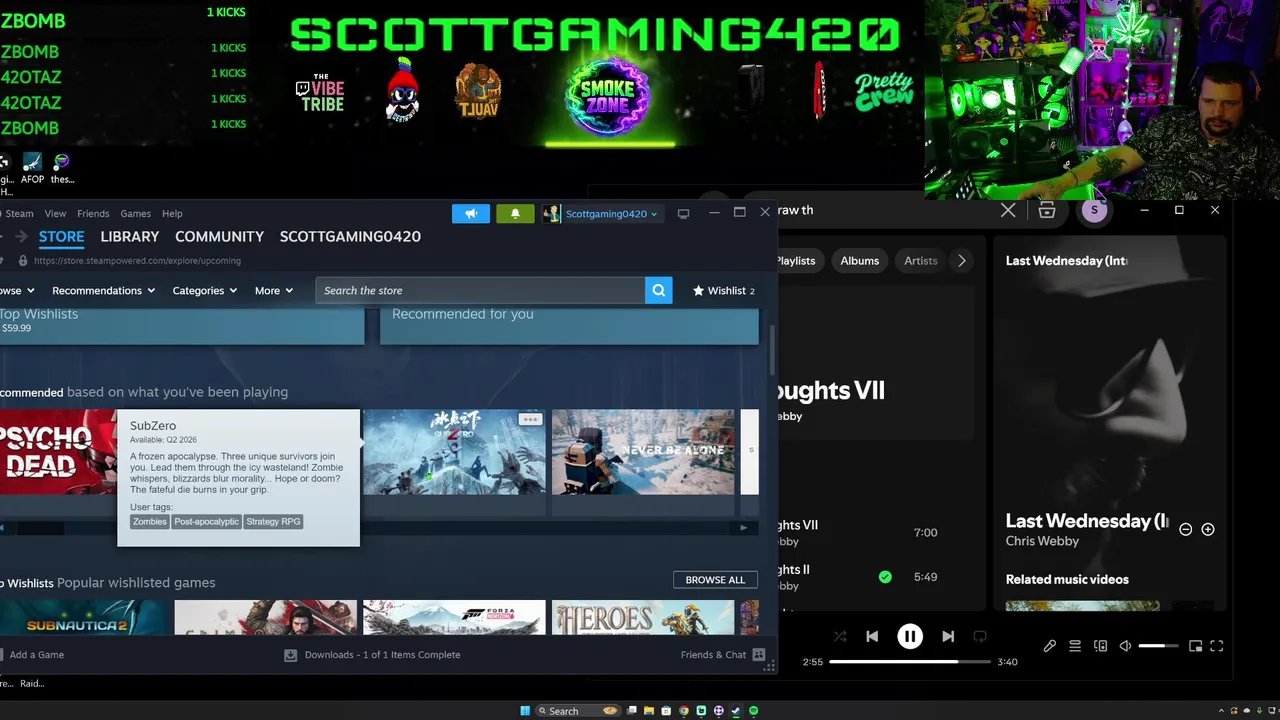Screen dimensions: 1280x720
Task: Switch to the COMMUNITY tab in Steam
Action: (x=219, y=237)
